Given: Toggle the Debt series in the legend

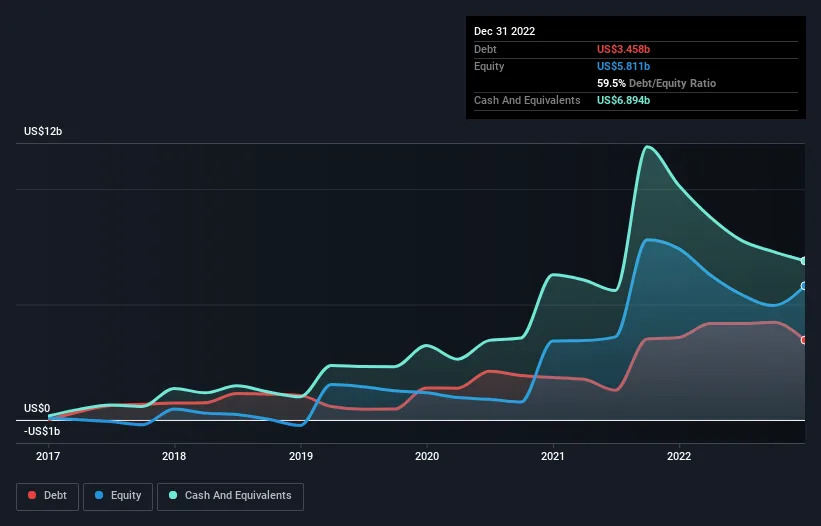Looking at the screenshot, I should click(47, 496).
